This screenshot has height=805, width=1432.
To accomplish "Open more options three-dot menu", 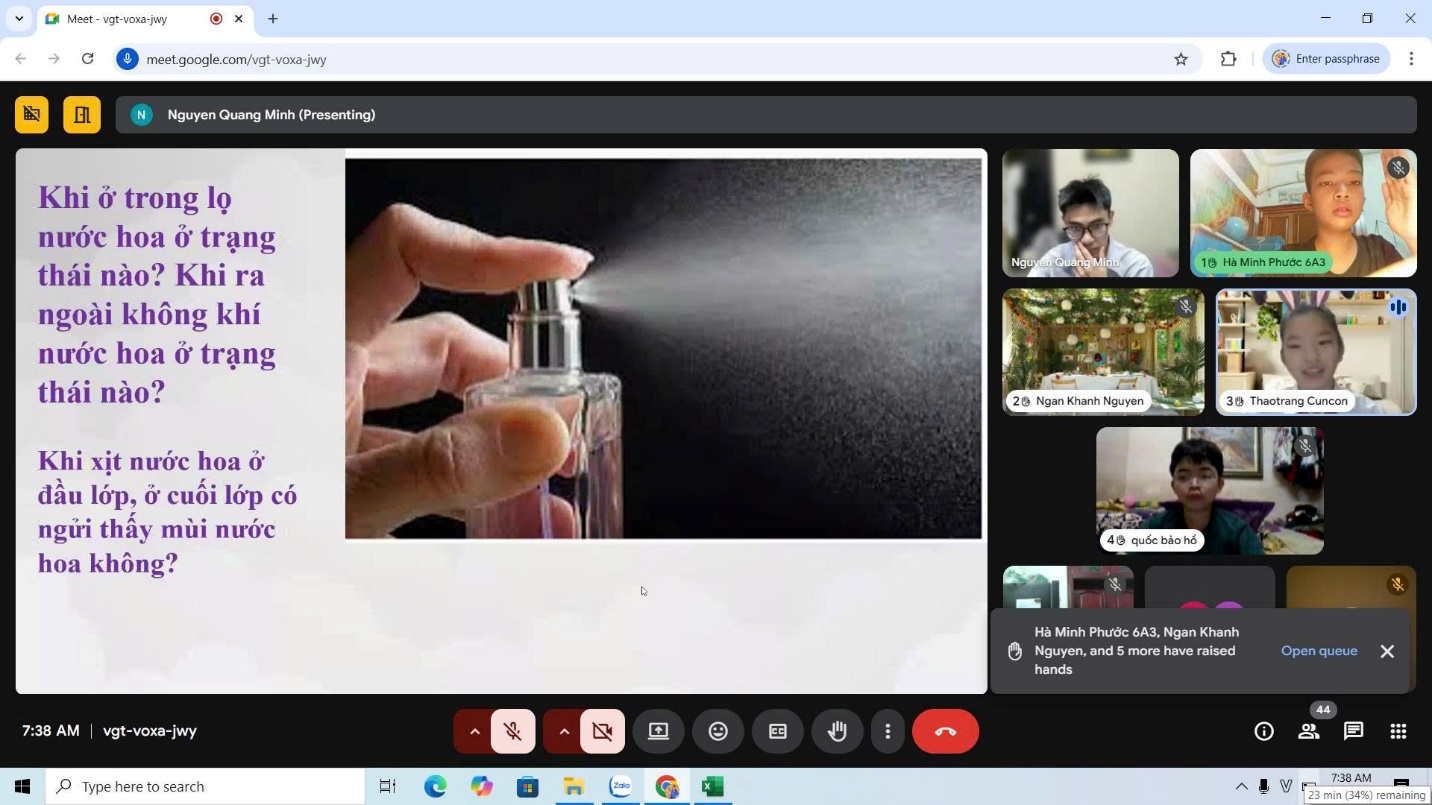I will tap(887, 731).
